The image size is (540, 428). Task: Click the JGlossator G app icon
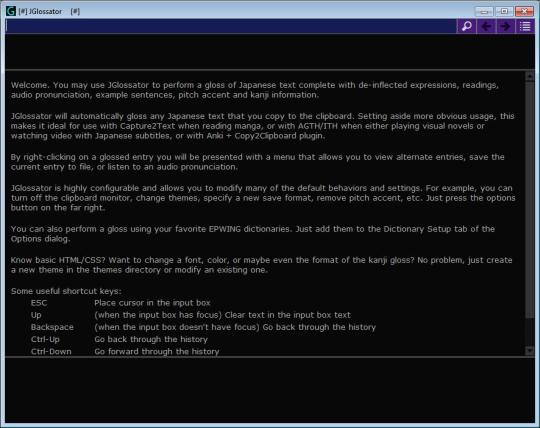(11, 11)
